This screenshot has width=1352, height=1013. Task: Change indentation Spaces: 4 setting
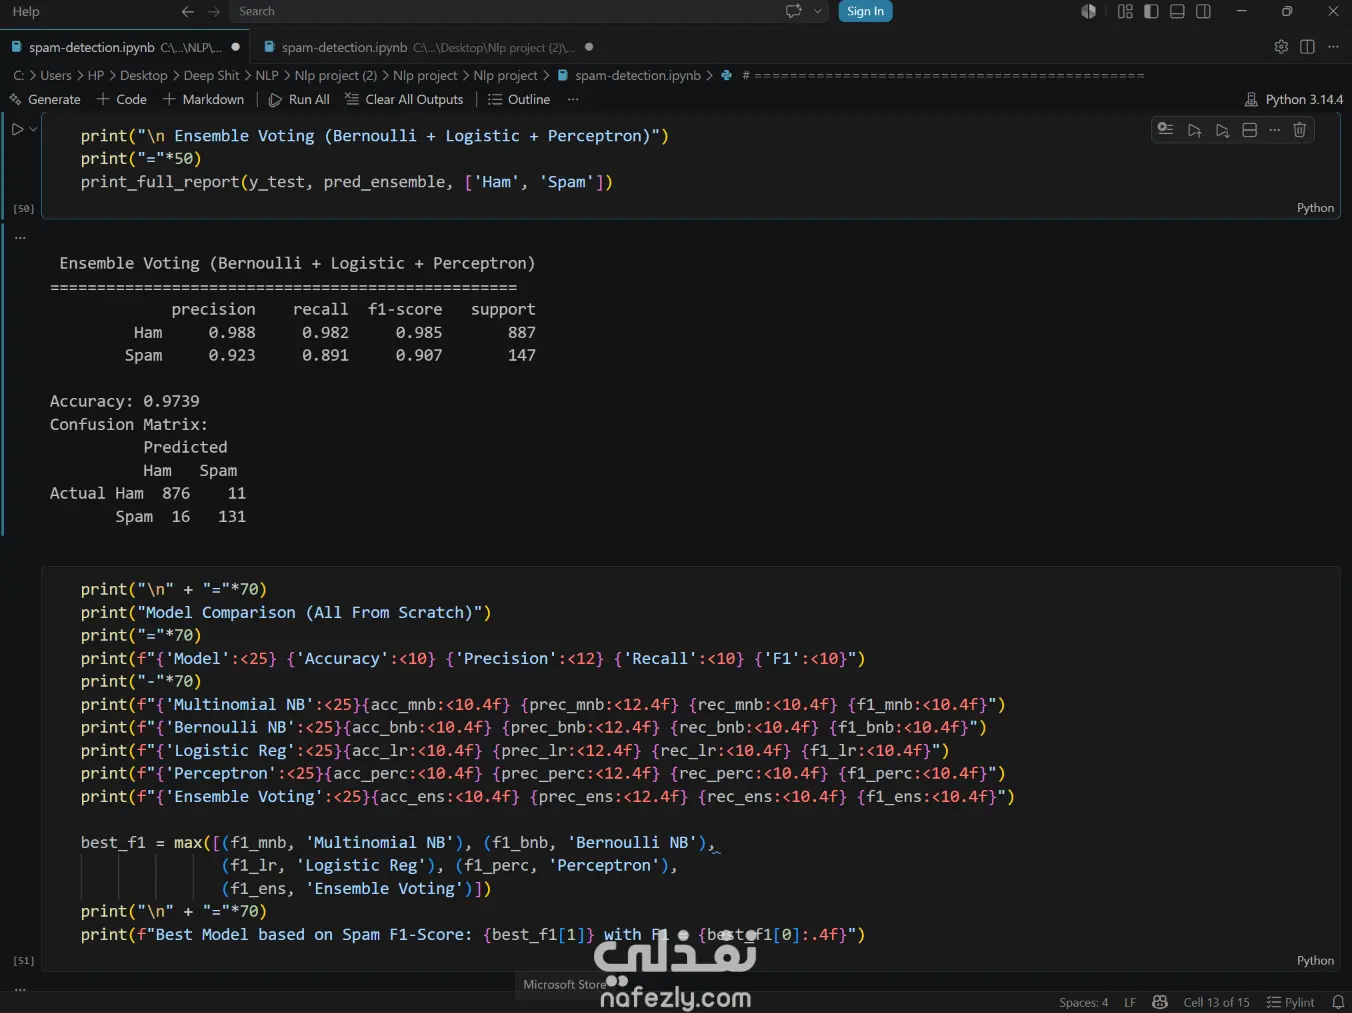click(x=1083, y=1002)
